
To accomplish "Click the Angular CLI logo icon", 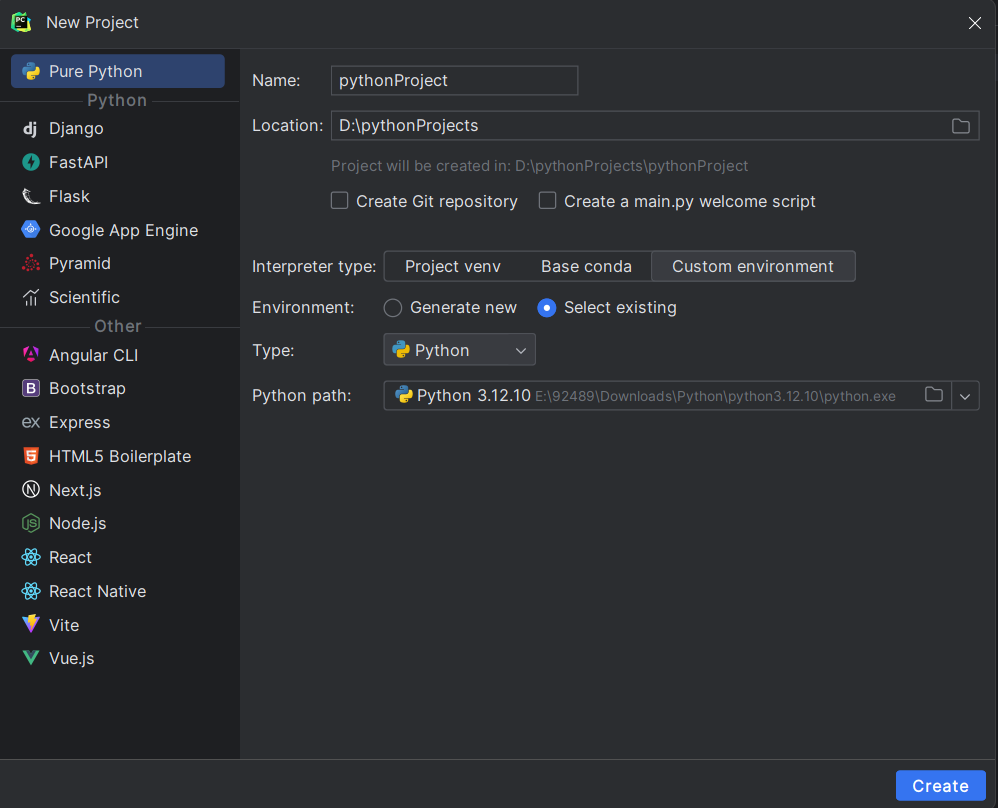I will (x=31, y=355).
